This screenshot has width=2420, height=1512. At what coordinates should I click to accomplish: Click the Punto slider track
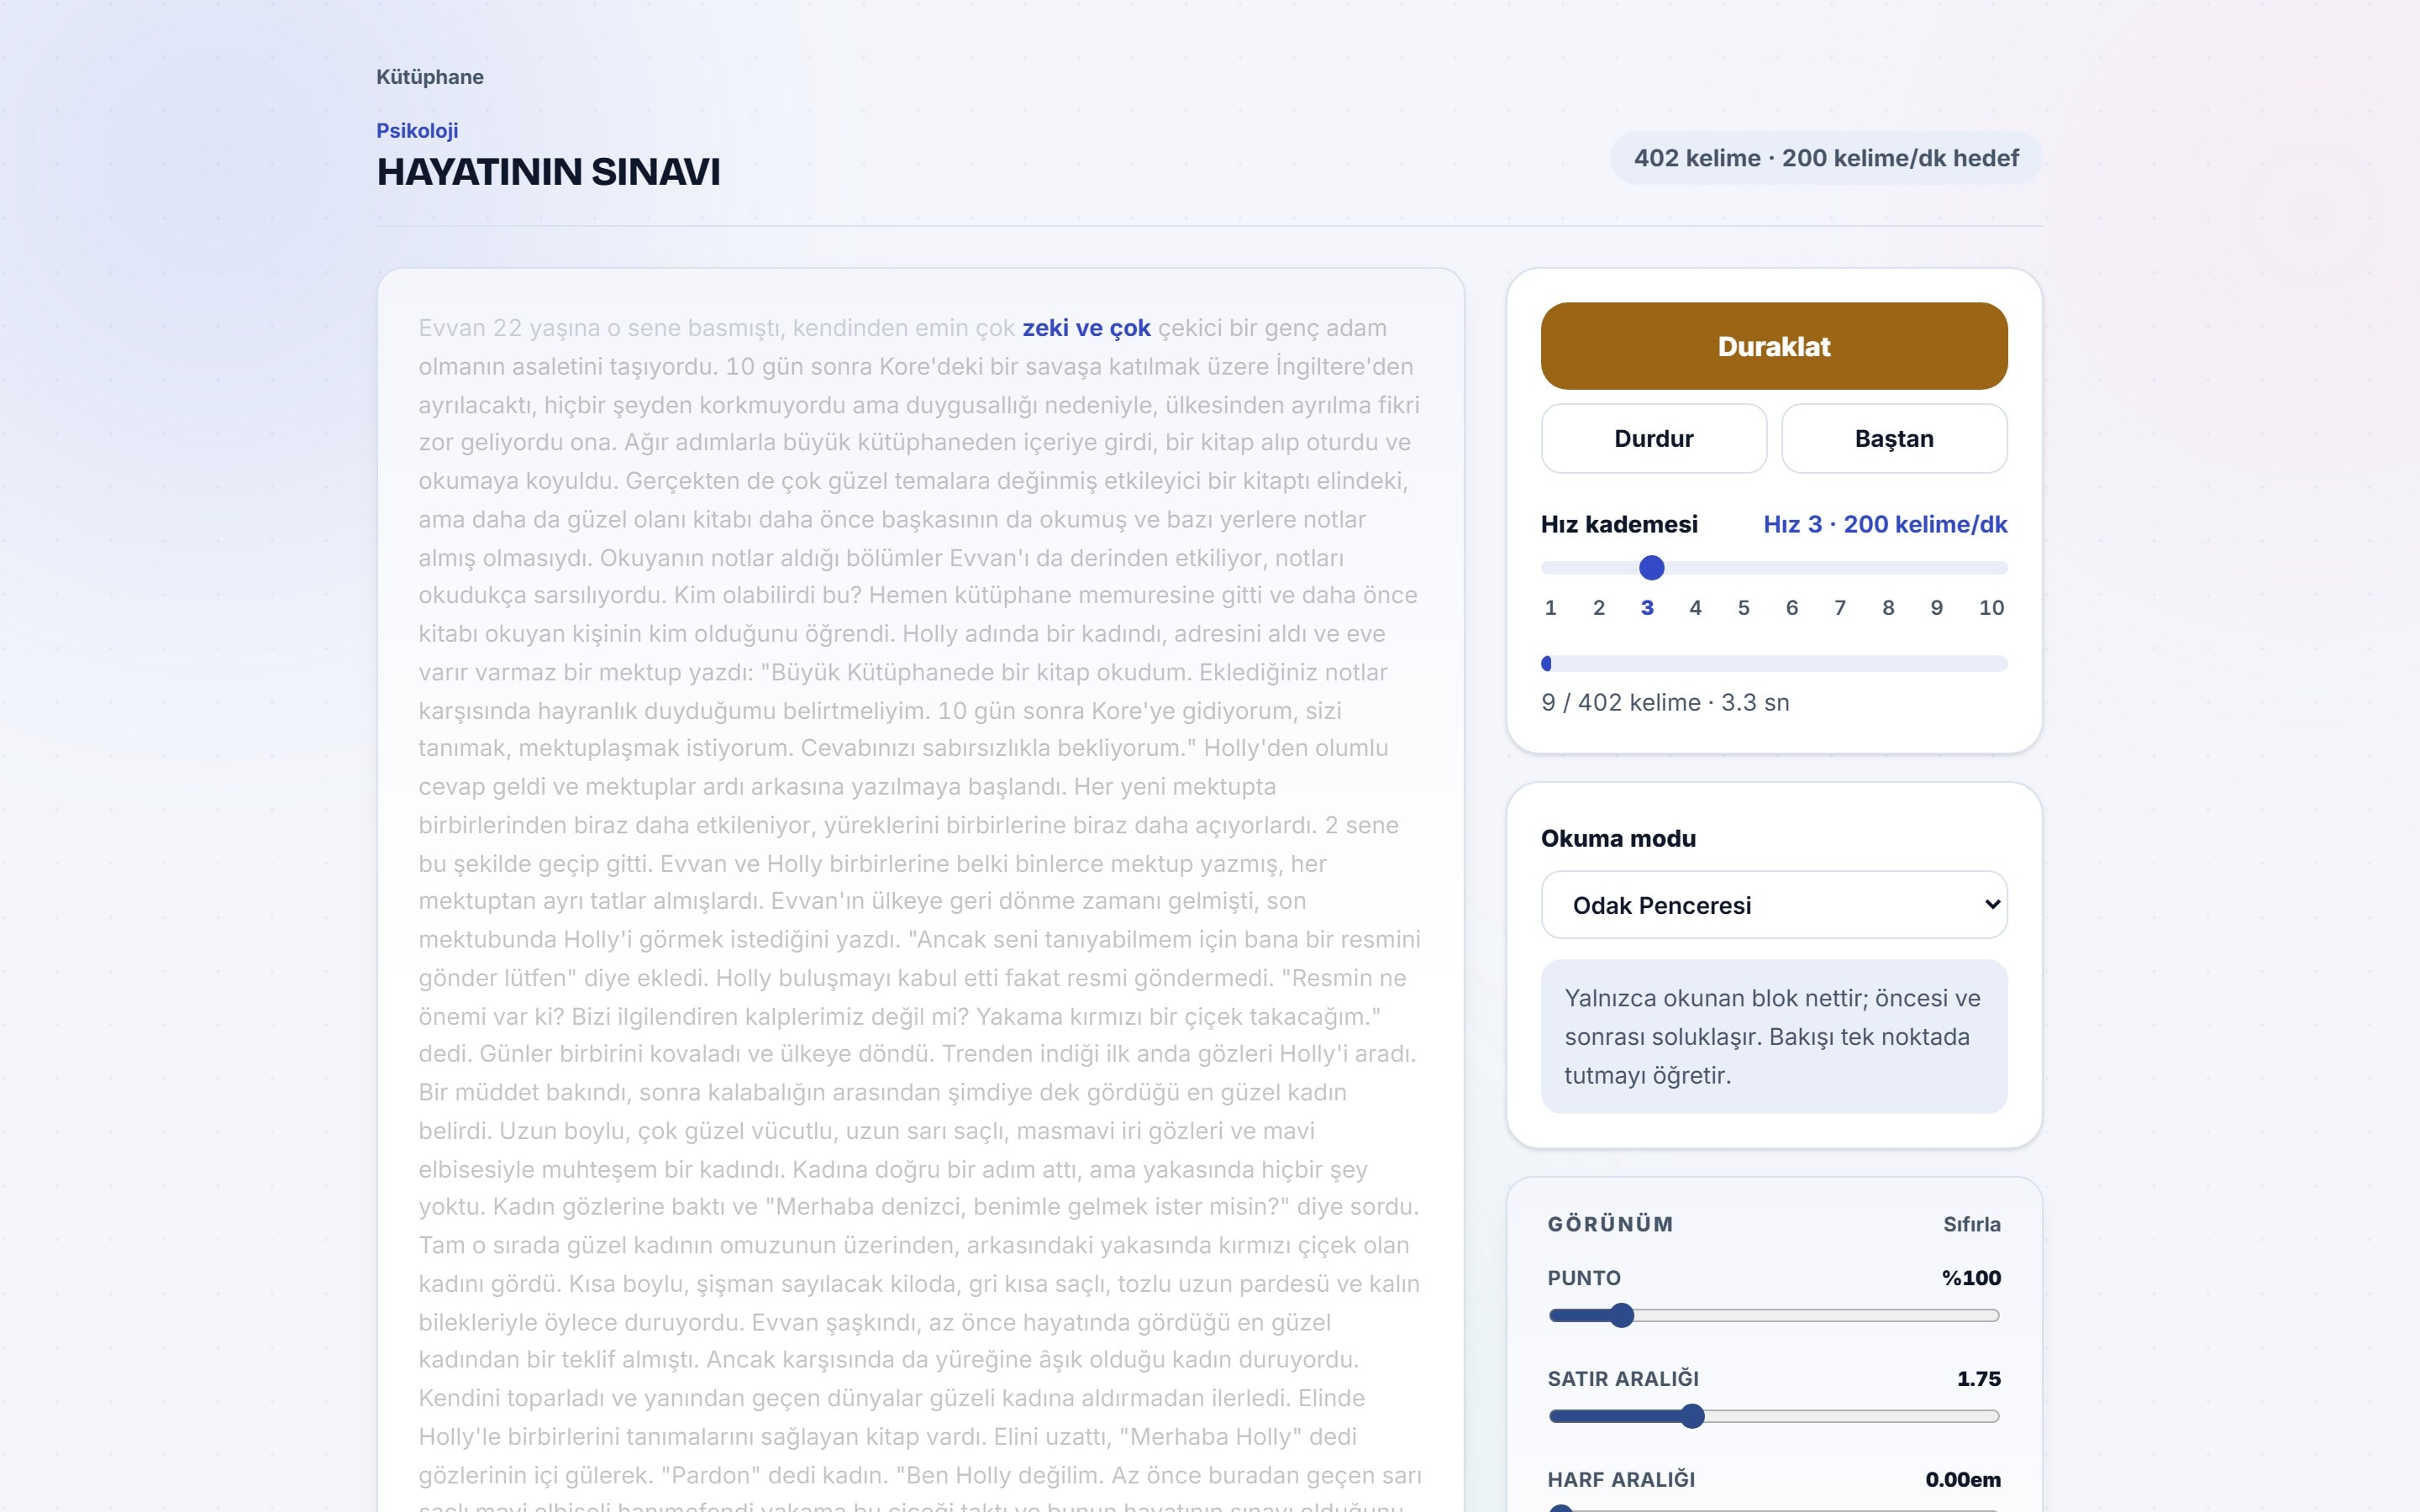click(1773, 1316)
